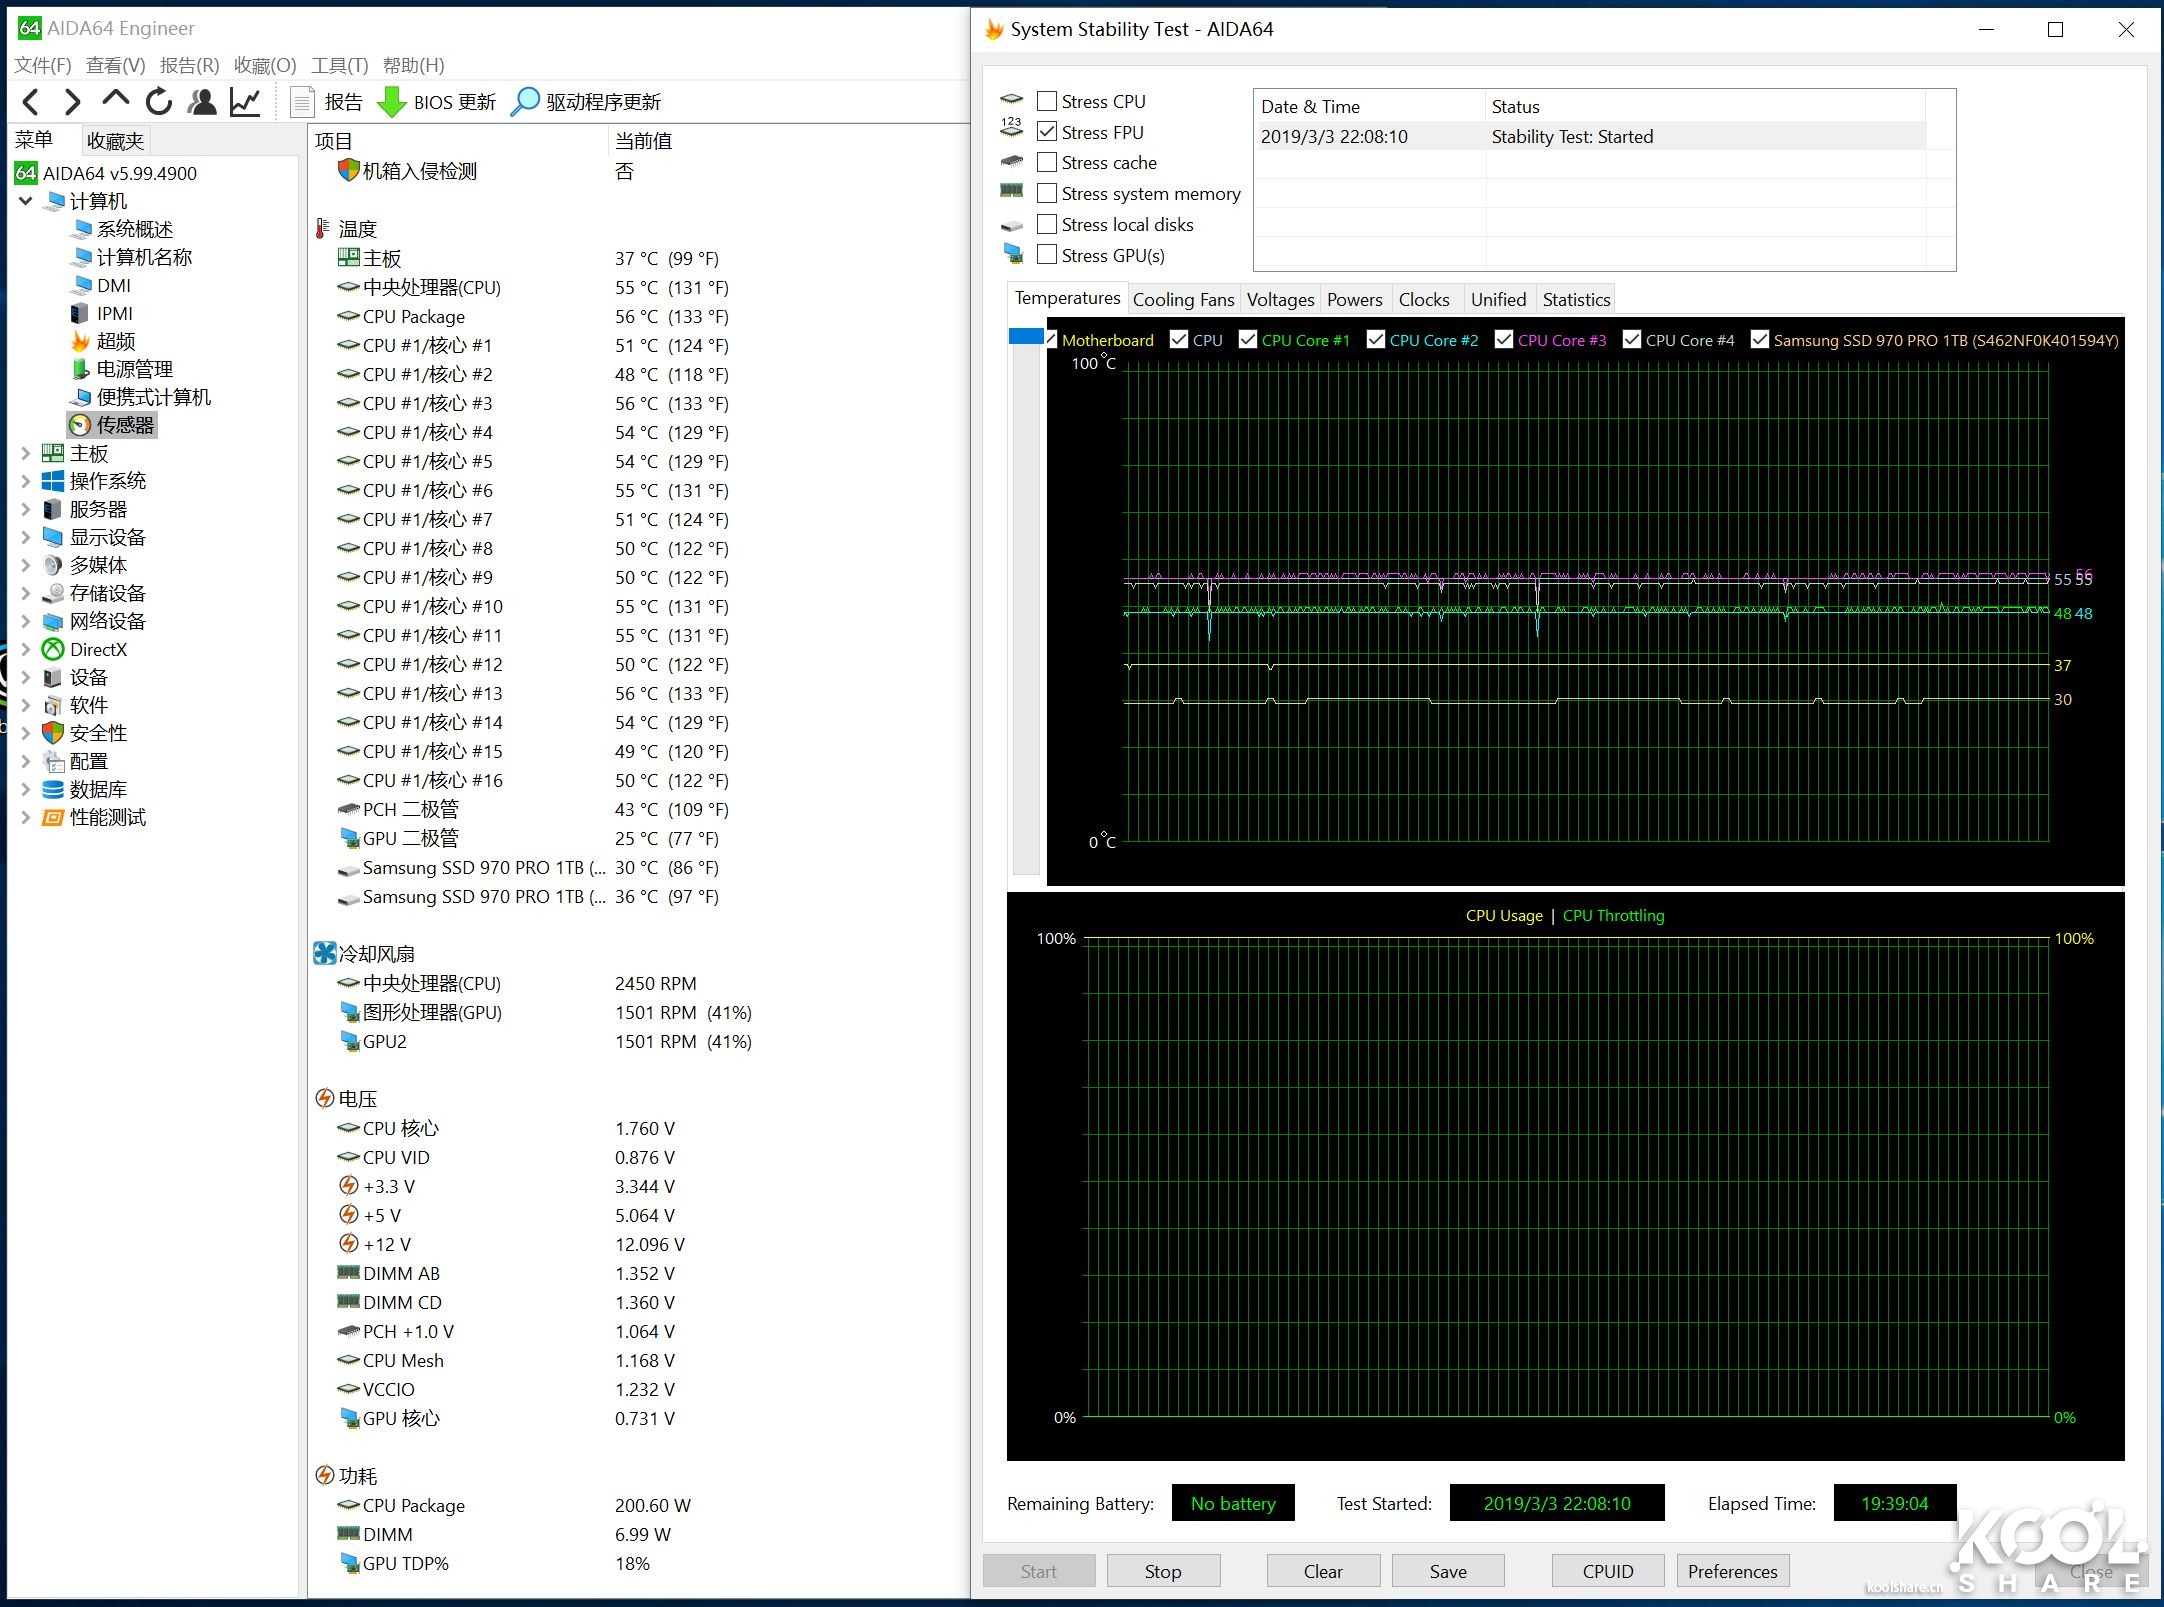Click the refresh icon in the toolbar
Image resolution: width=2164 pixels, height=1607 pixels.
pyautogui.click(x=159, y=101)
